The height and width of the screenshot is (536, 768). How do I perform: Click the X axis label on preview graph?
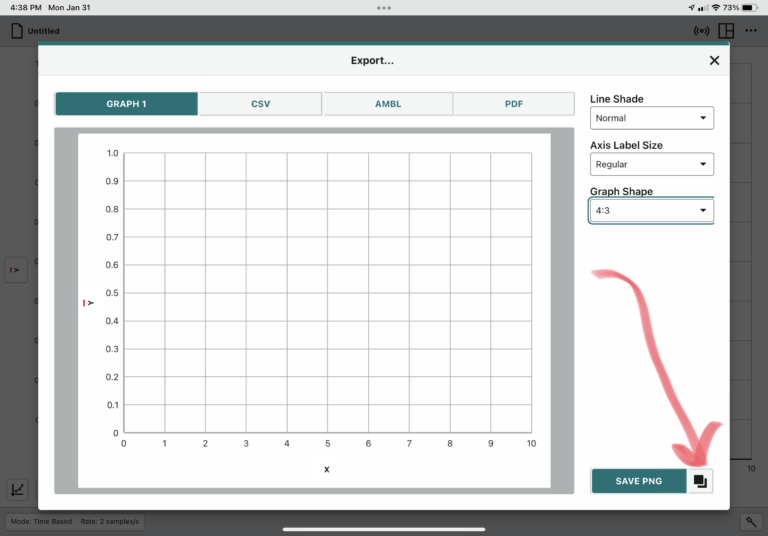(327, 469)
